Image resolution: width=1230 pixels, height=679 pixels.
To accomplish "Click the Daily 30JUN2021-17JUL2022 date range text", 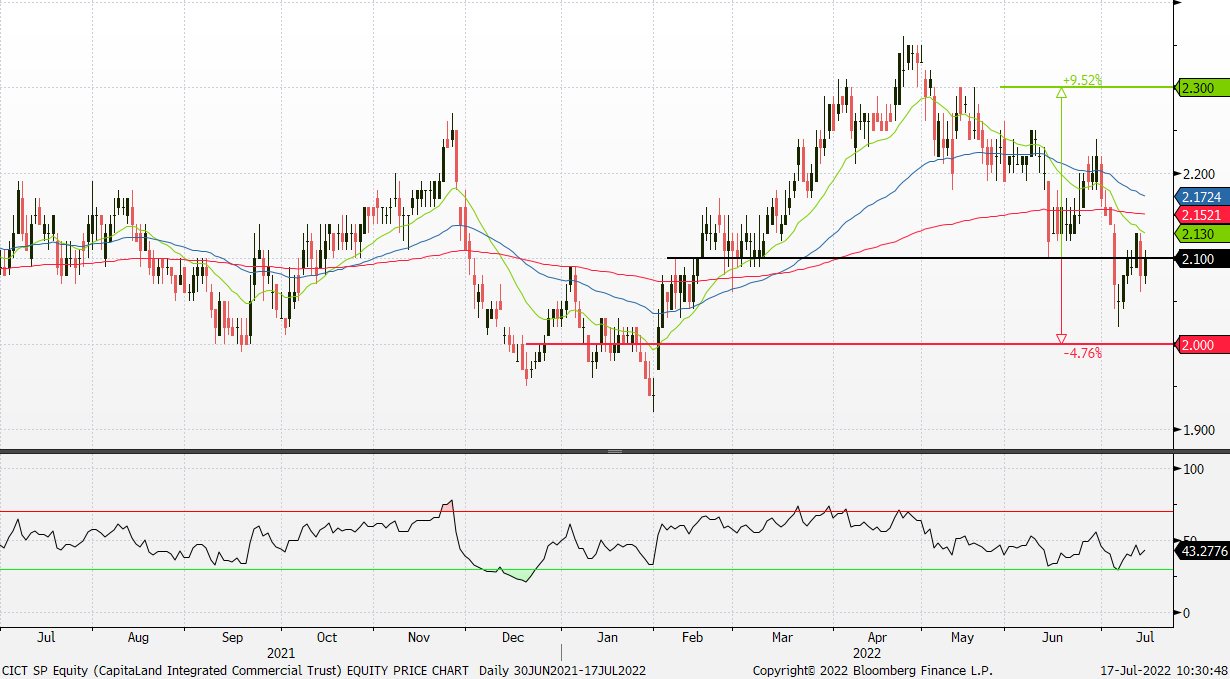I will pyautogui.click(x=561, y=669).
